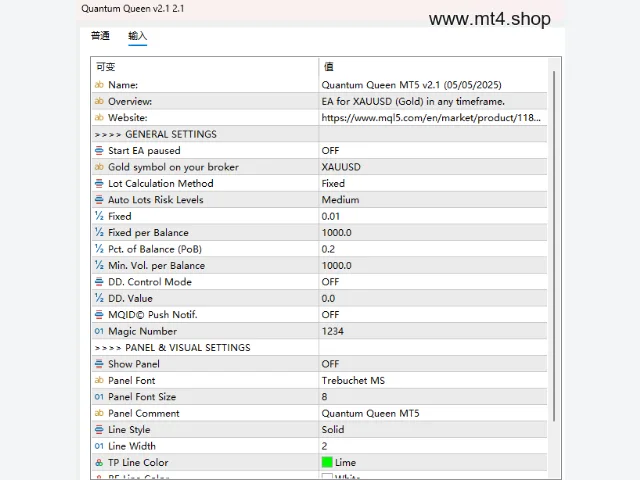
Task: Click the string icon beside Panel Font
Action: [99, 380]
